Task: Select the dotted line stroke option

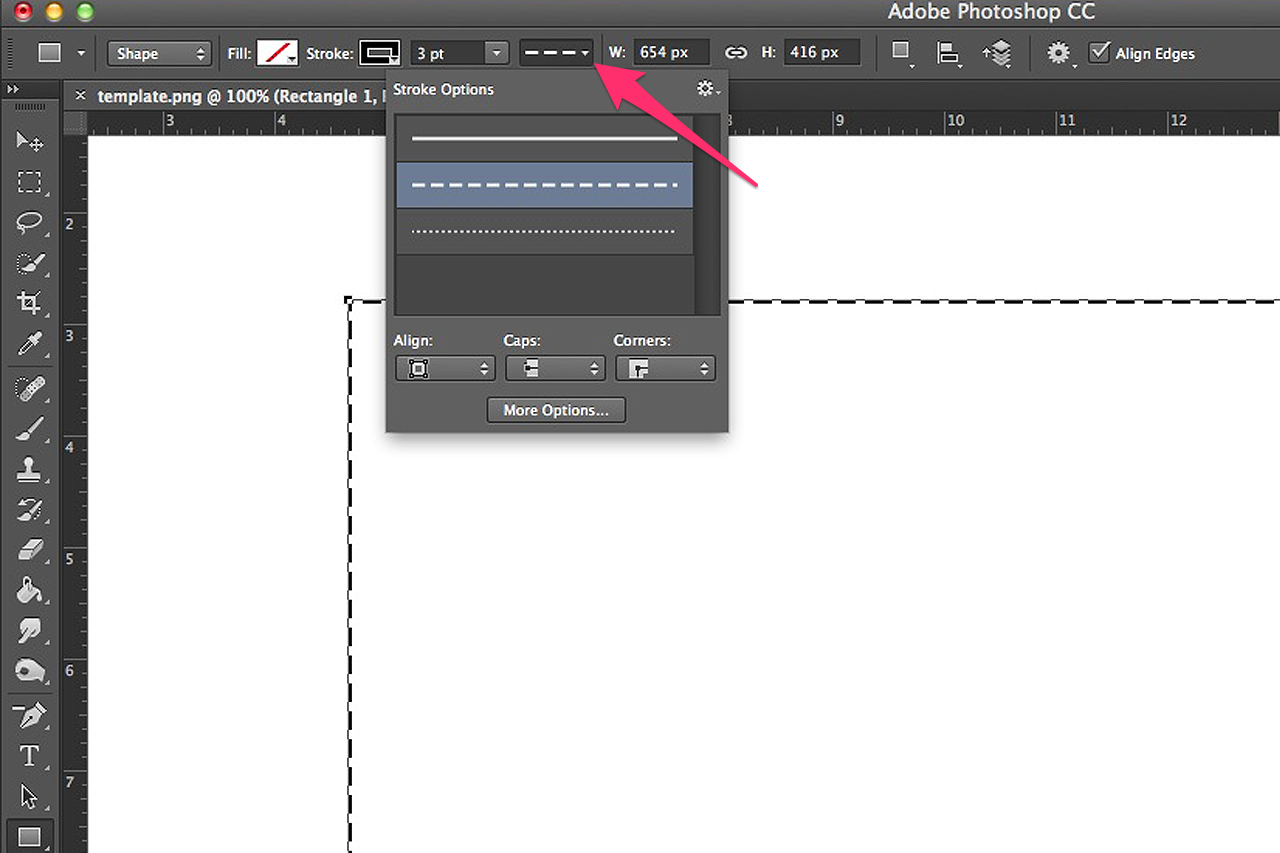Action: [x=544, y=231]
